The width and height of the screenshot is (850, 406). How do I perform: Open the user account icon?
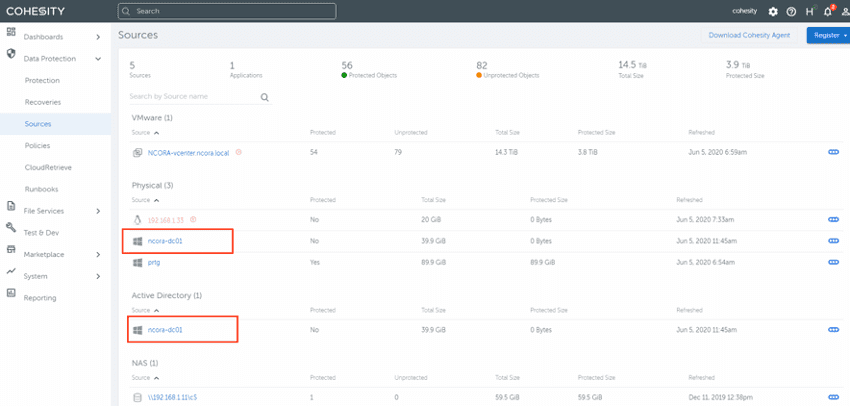(845, 11)
